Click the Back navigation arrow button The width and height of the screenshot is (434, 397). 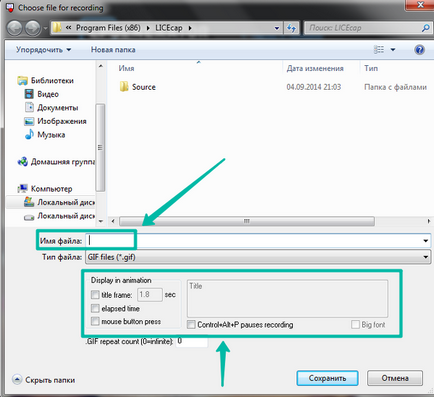coord(15,28)
